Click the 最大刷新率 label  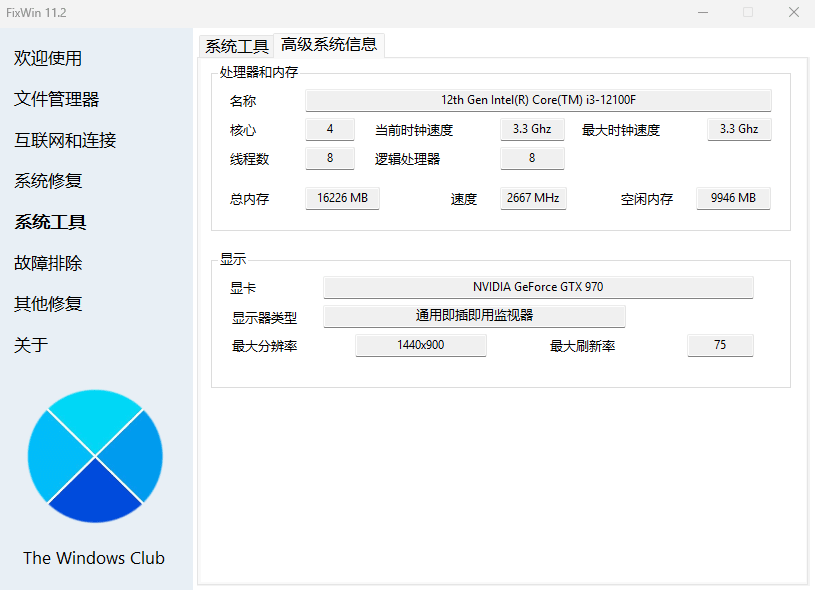click(582, 346)
